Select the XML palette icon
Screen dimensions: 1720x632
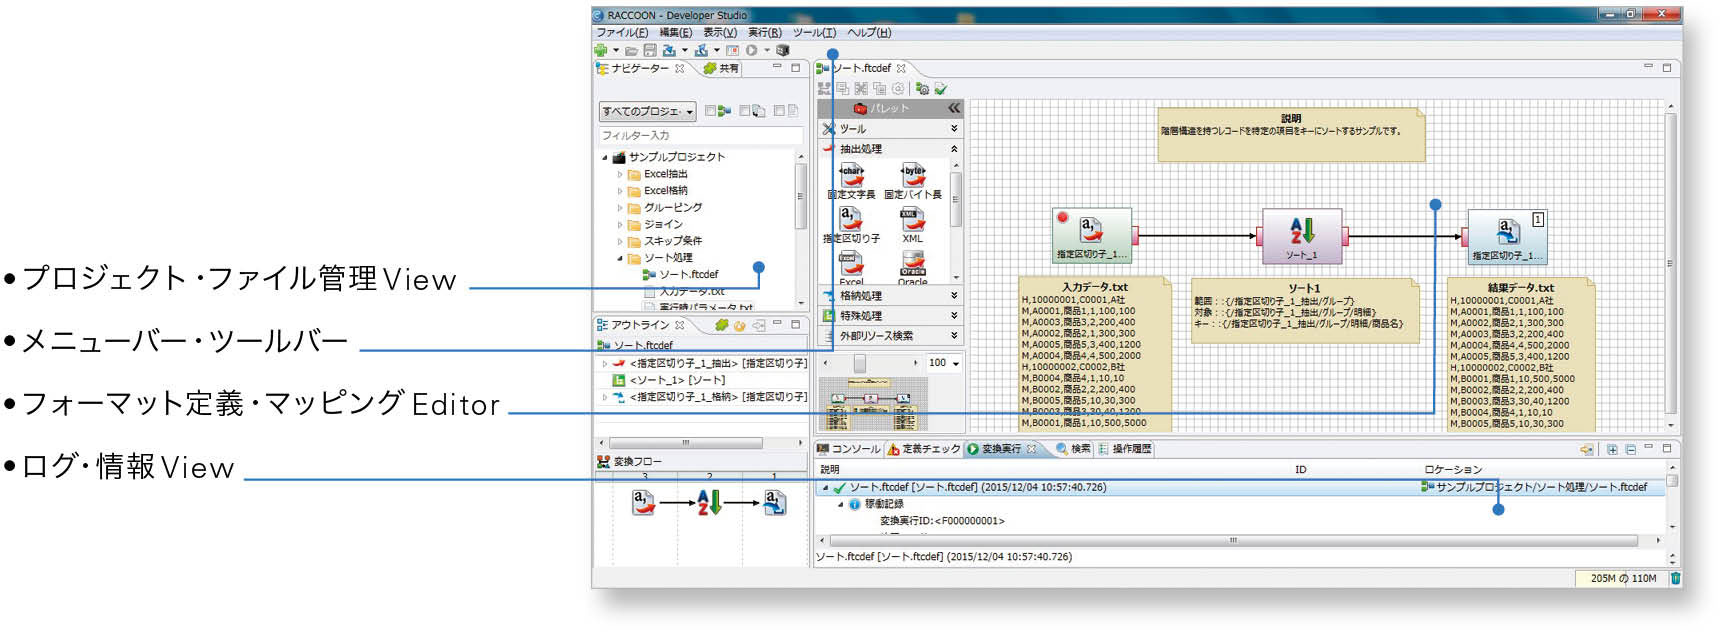(x=912, y=225)
